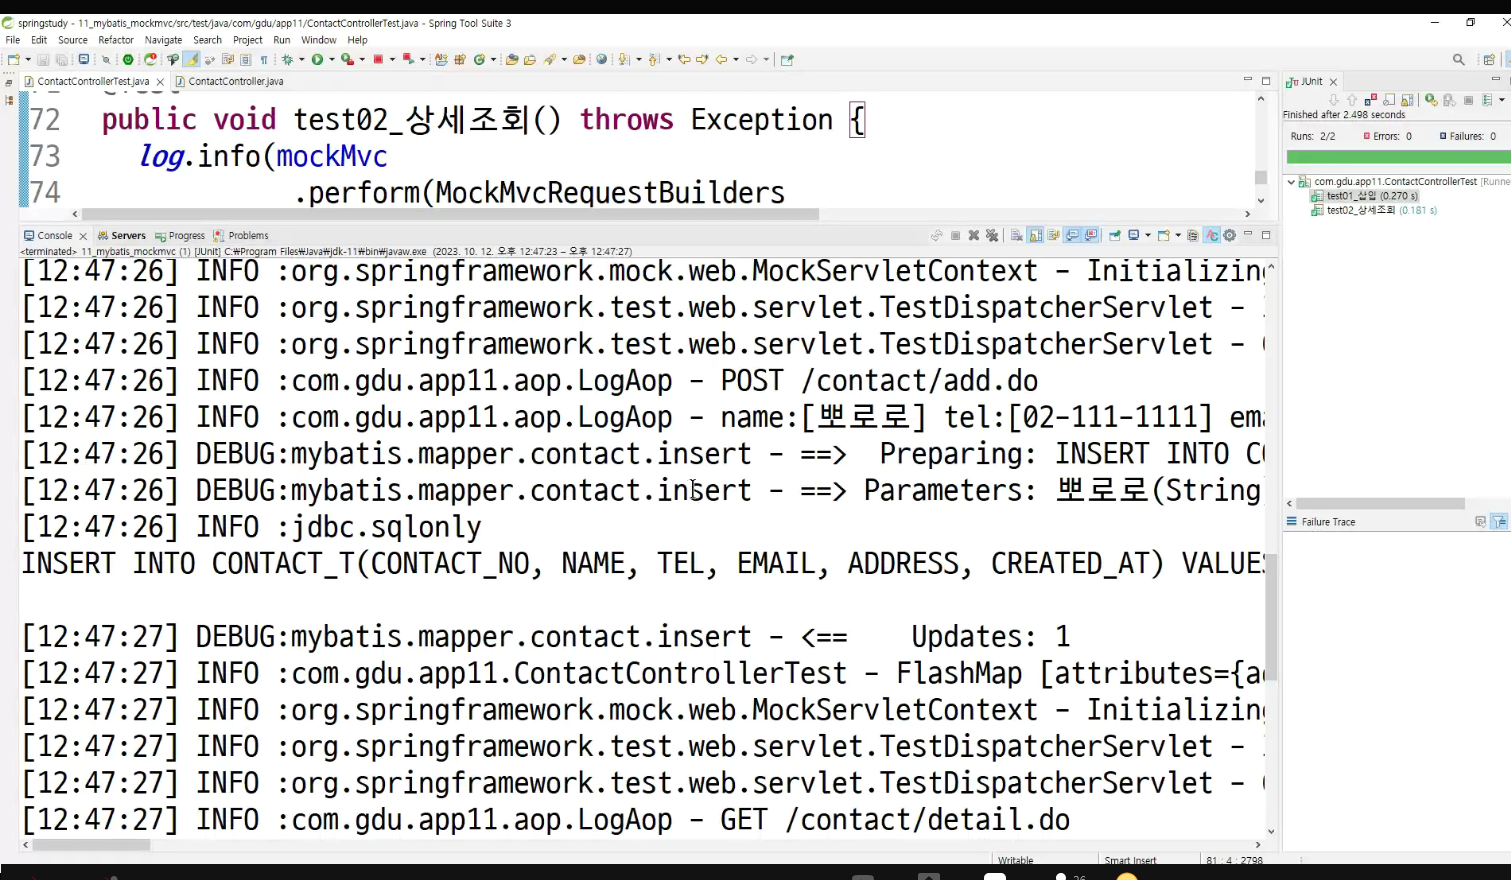Open the Navigate menu
Image resolution: width=1511 pixels, height=880 pixels.
163,40
